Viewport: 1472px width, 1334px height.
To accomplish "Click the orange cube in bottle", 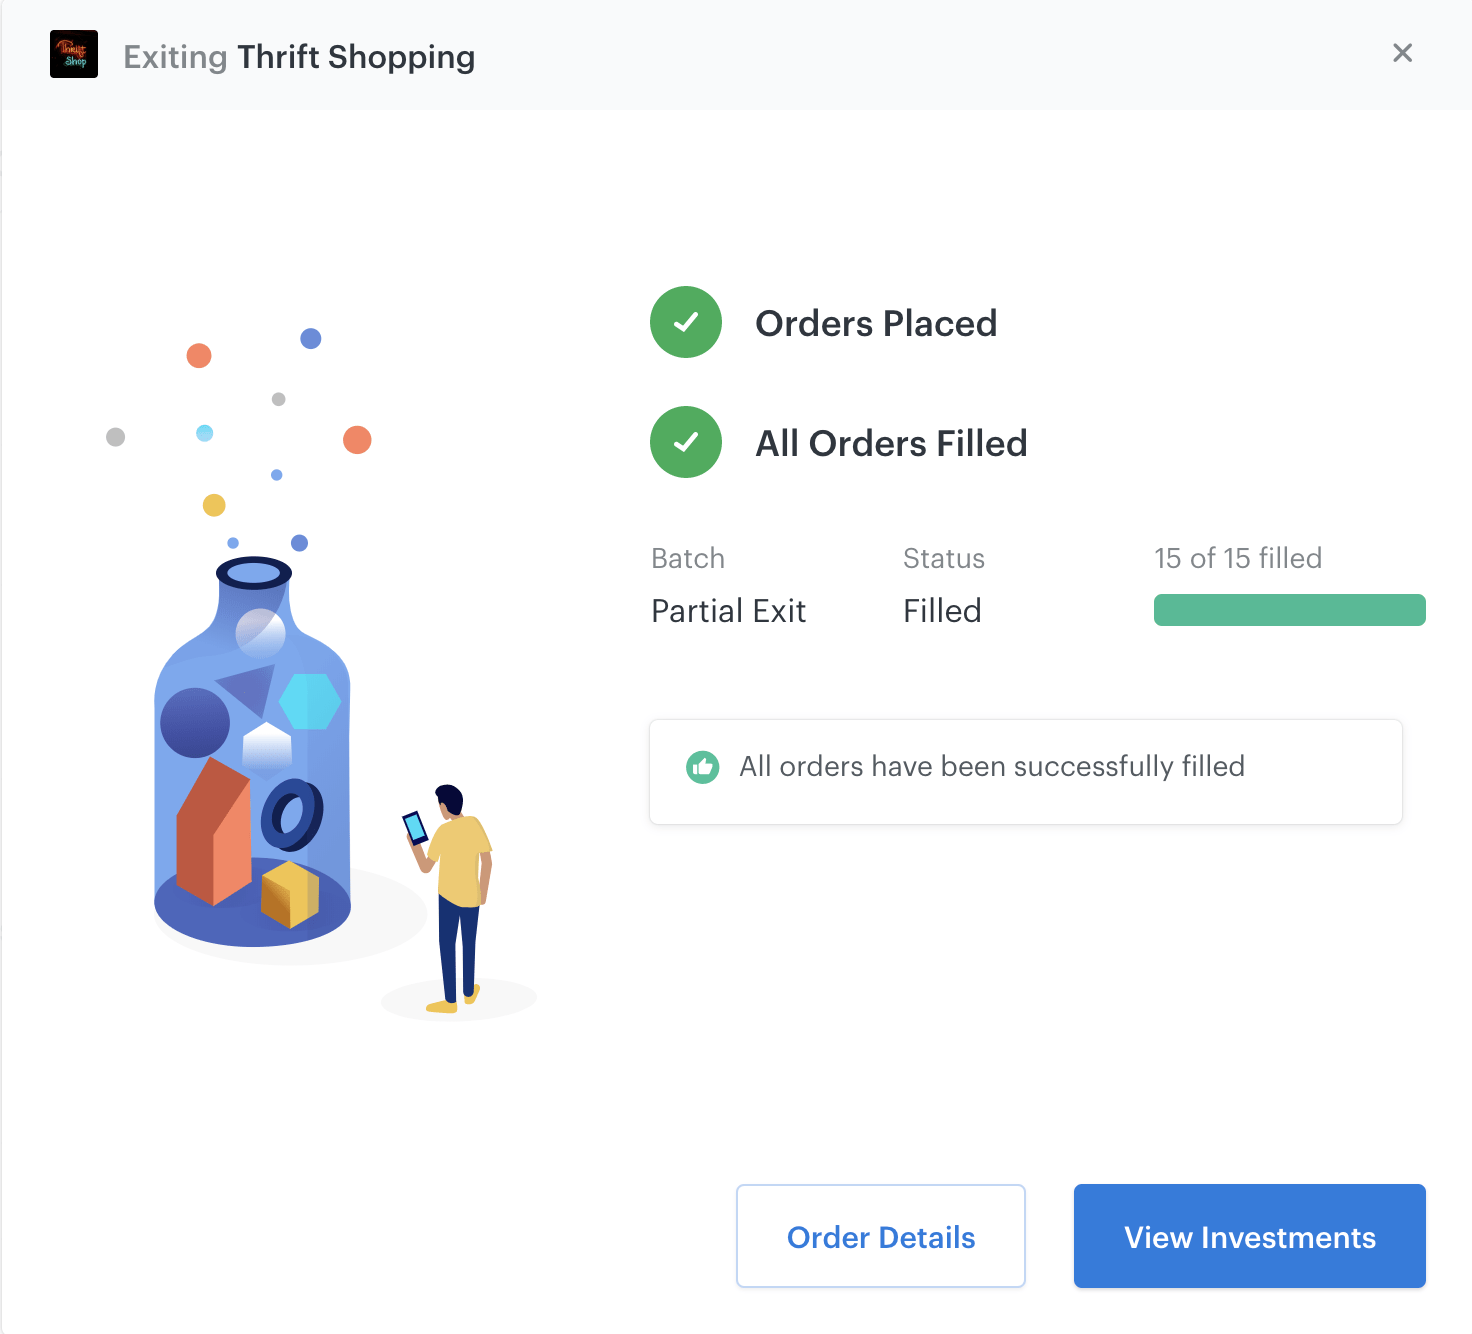I will click(290, 895).
